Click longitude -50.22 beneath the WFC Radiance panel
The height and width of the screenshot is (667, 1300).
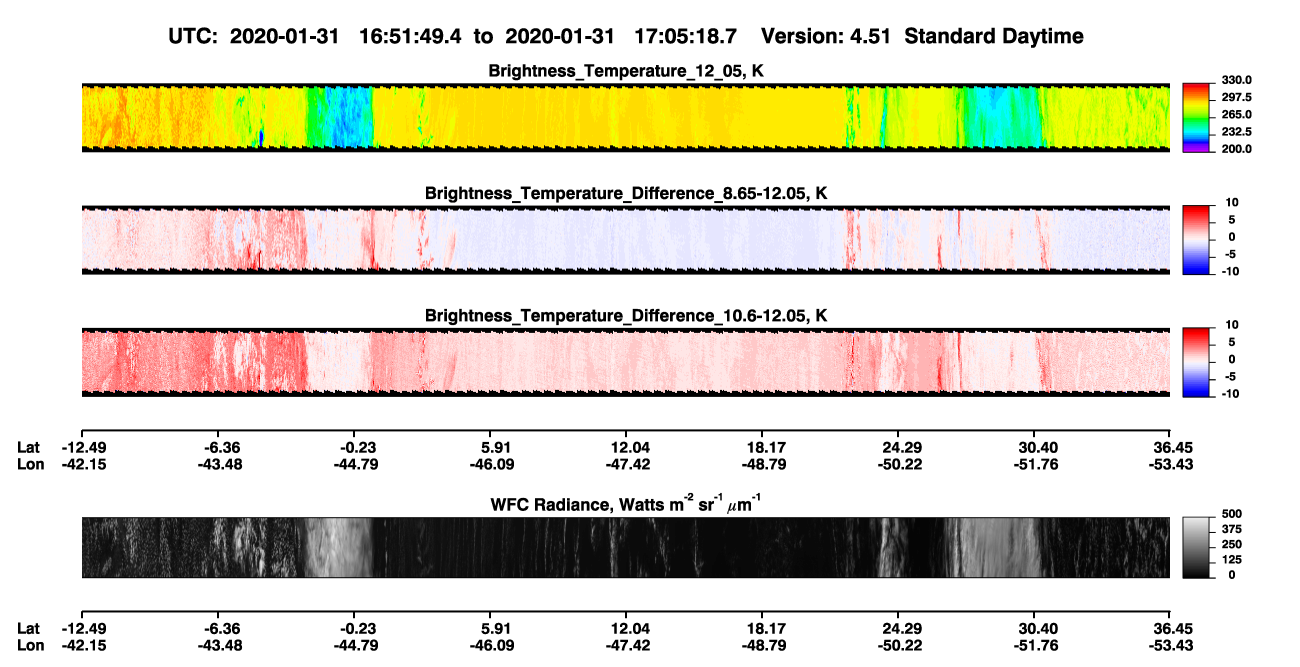(x=901, y=645)
